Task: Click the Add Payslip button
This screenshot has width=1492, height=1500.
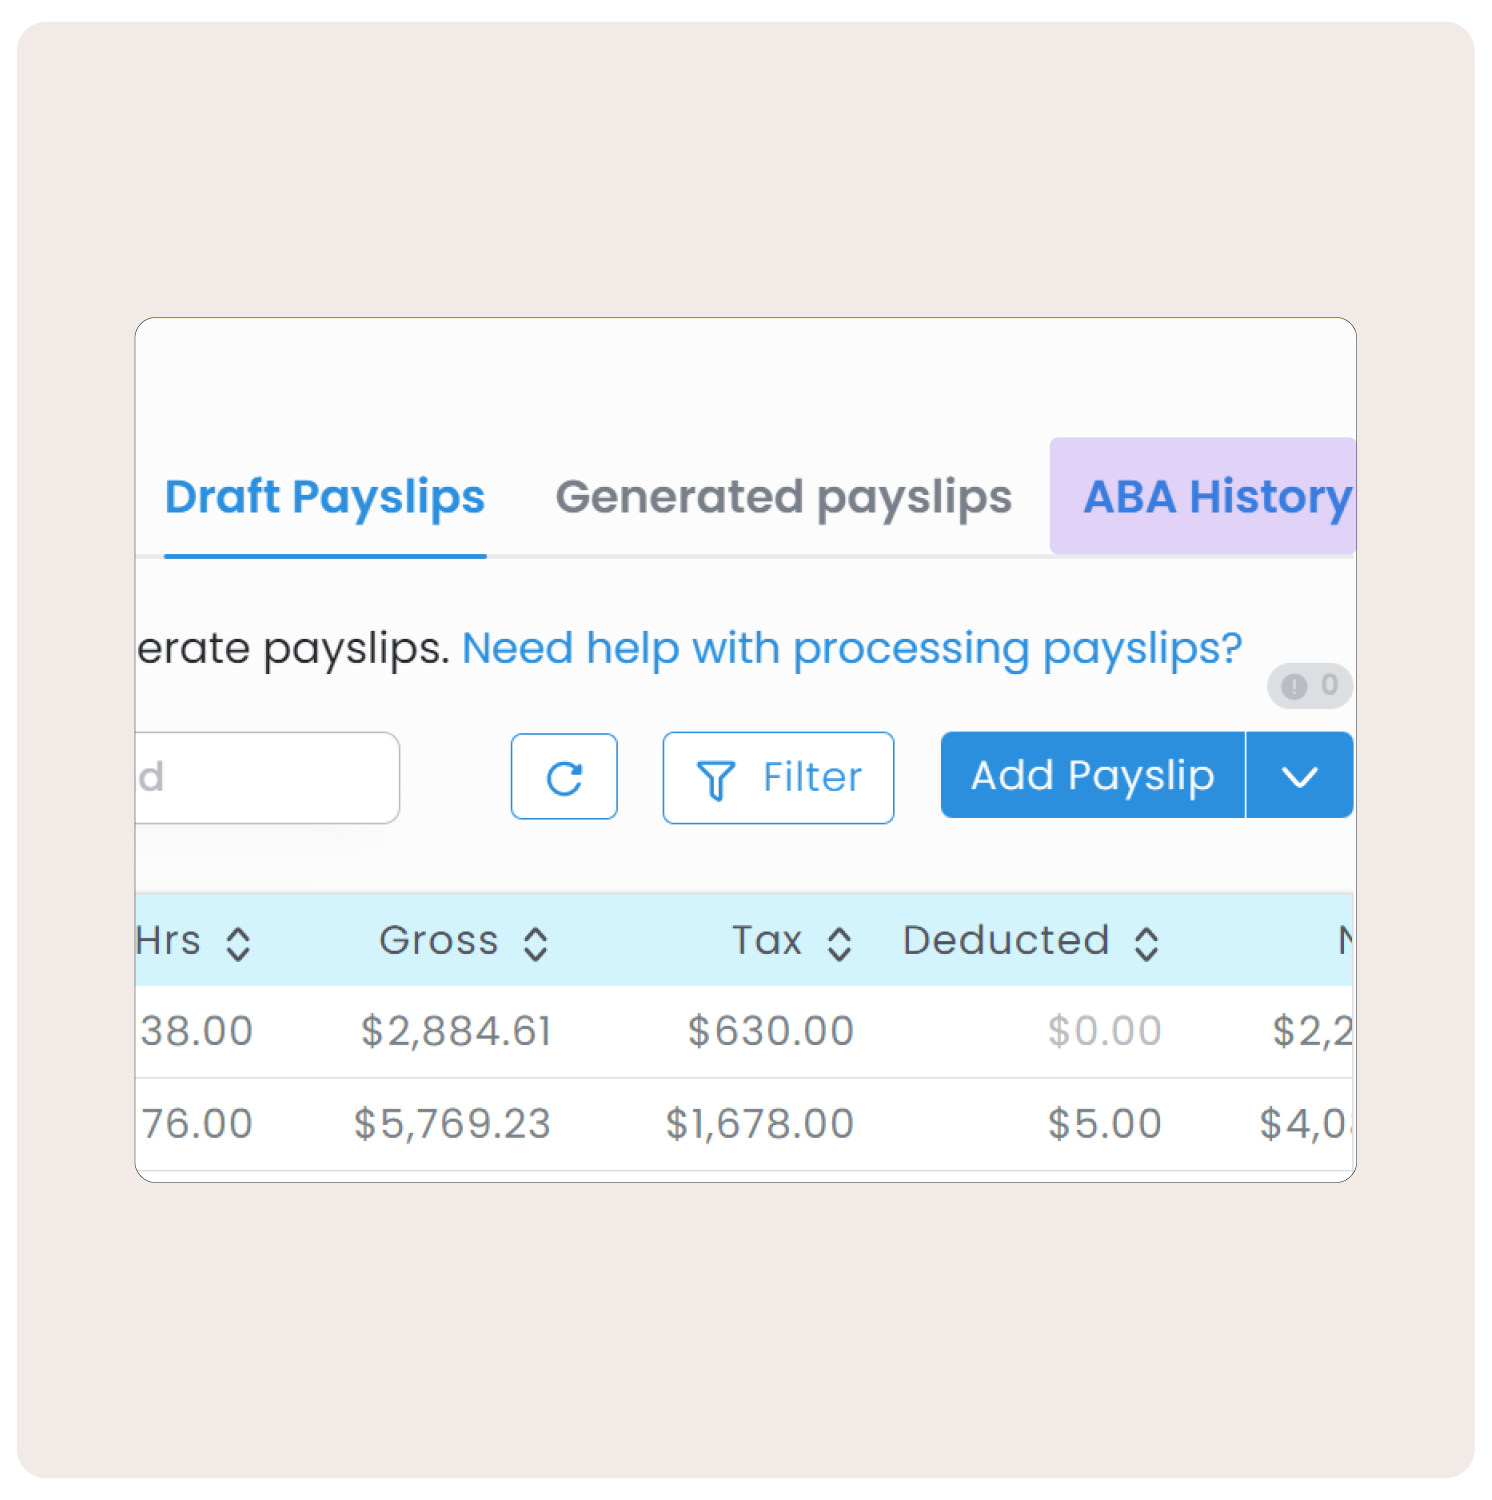Action: tap(1092, 776)
